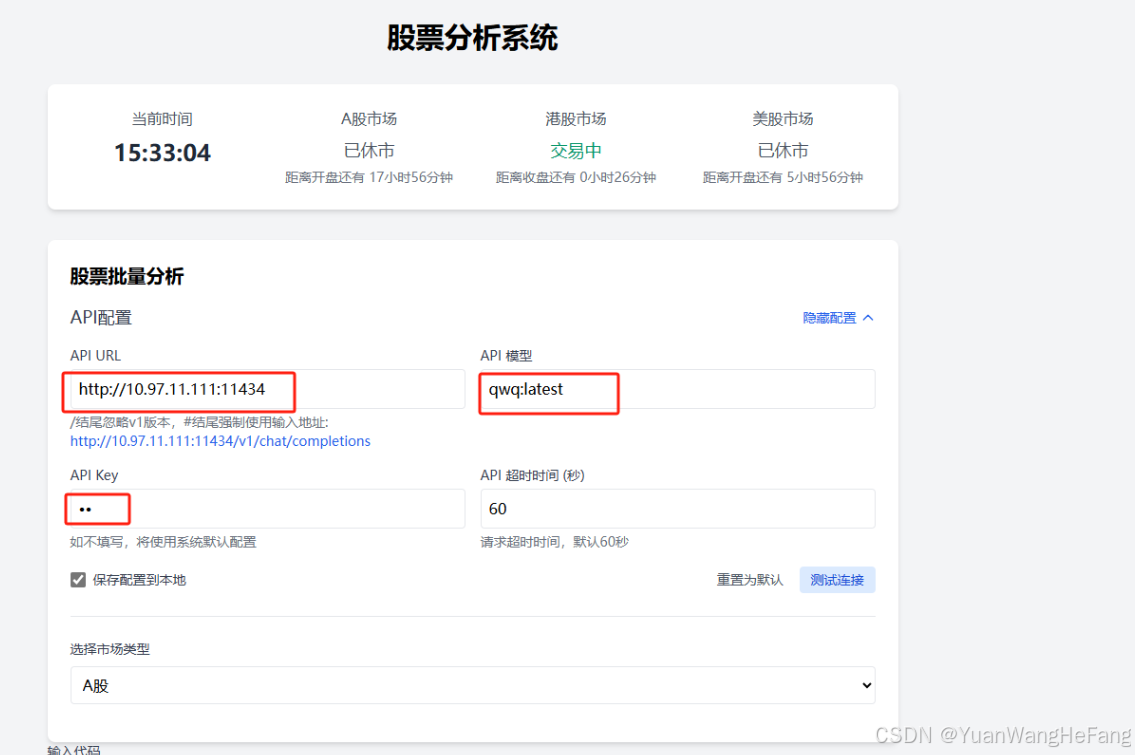1135x755 pixels.
Task: Click the 交易中 status under 港股市场
Action: click(575, 150)
